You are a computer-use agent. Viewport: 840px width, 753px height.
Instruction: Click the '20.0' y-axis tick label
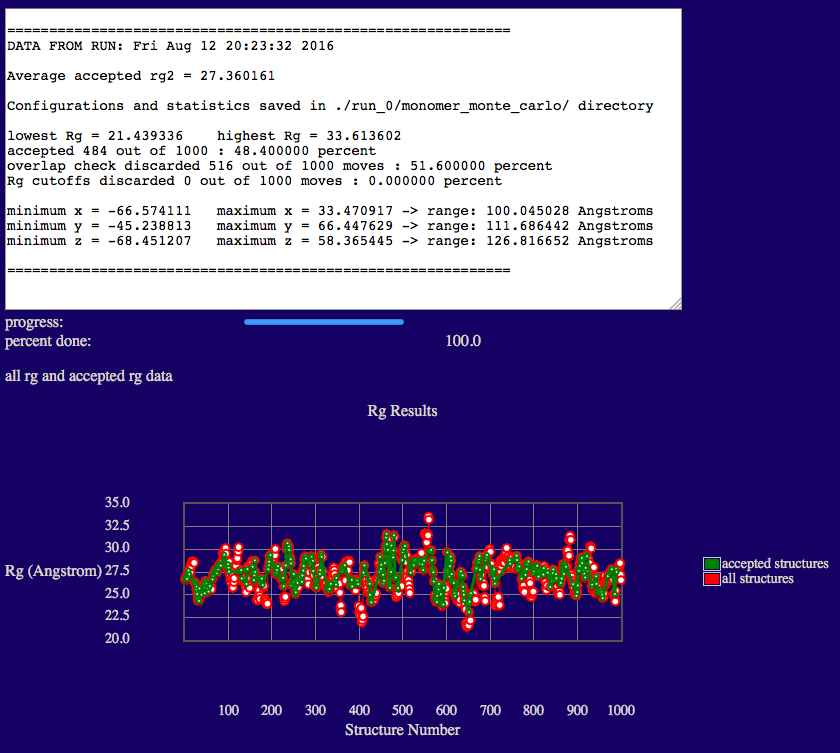click(x=117, y=638)
